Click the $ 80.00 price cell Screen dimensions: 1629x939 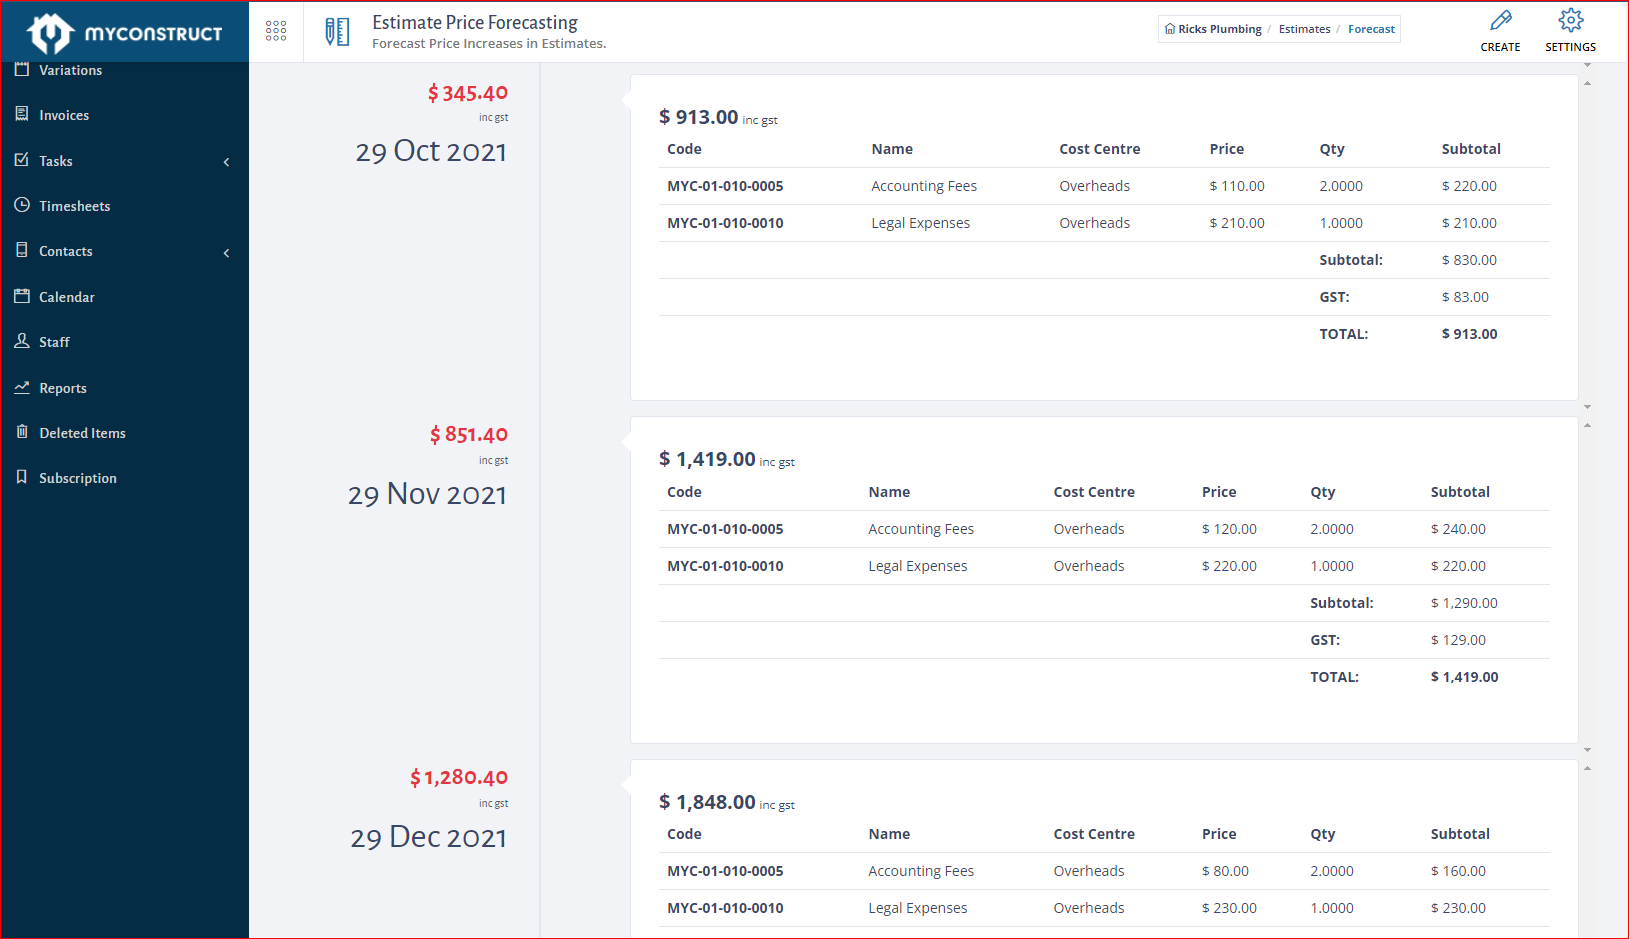1225,871
